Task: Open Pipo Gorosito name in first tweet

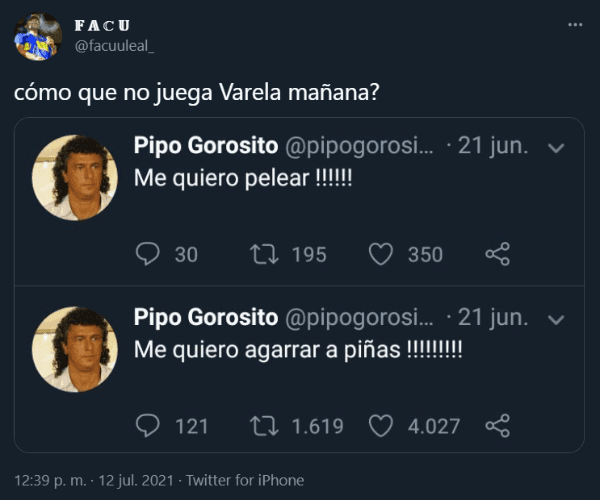Action: (206, 146)
